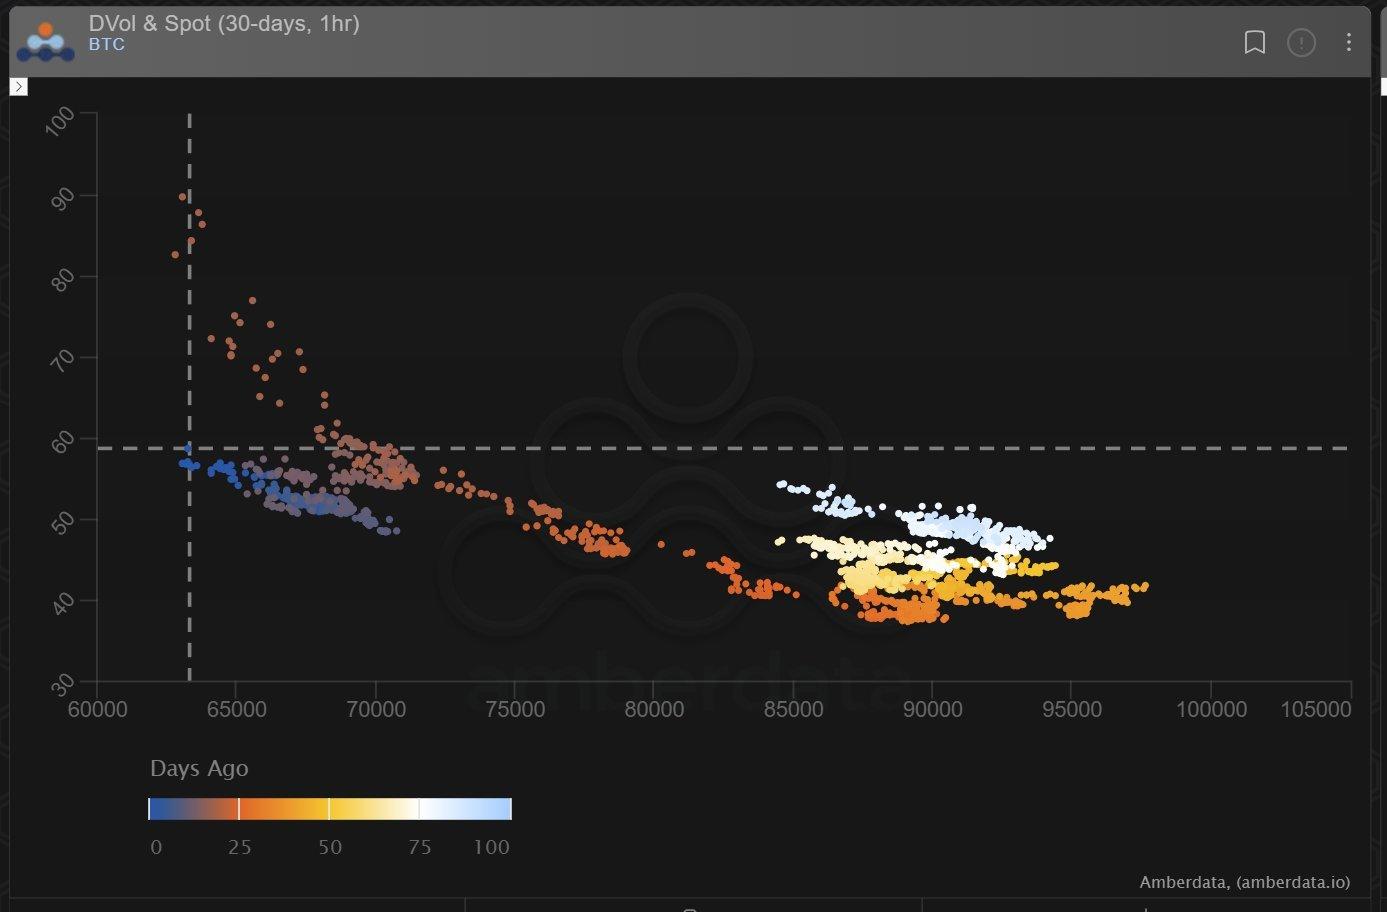This screenshot has width=1387, height=912.
Task: Click the DVol & Spot chart title
Action: pyautogui.click(x=223, y=23)
